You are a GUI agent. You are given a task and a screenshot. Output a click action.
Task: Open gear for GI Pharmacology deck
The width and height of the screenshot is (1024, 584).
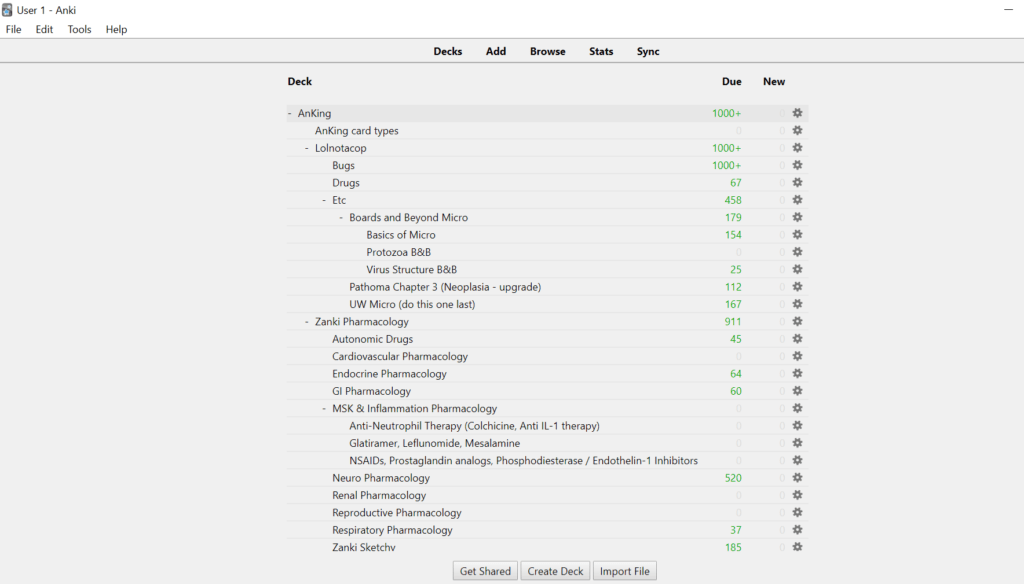[797, 391]
